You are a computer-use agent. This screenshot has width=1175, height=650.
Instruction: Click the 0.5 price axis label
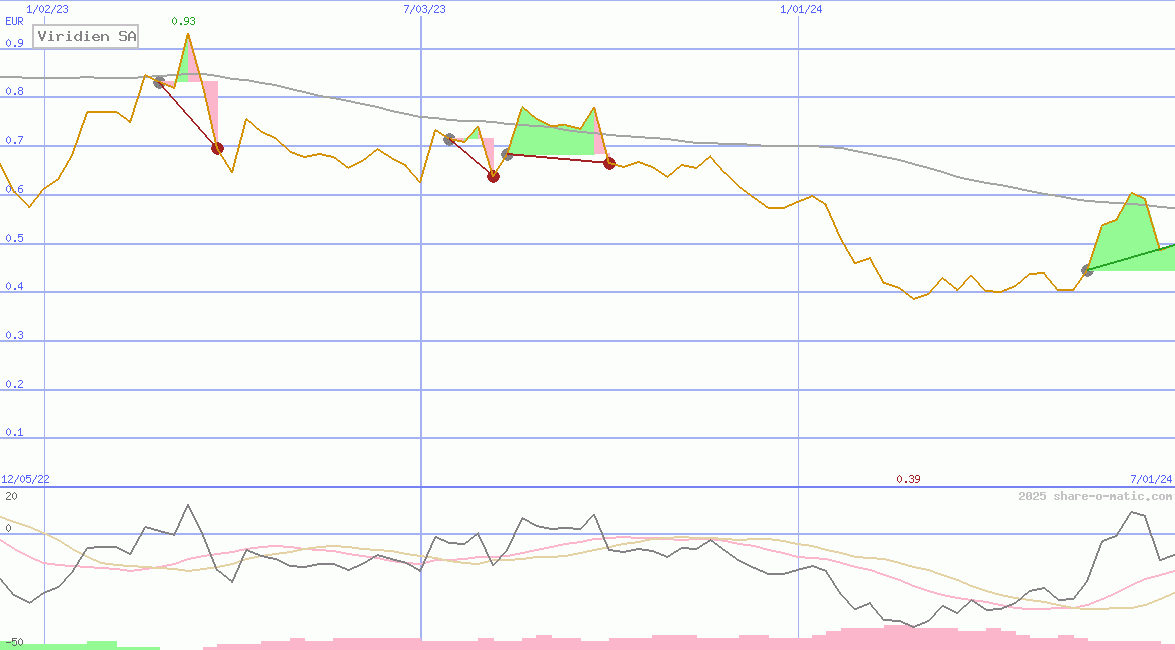[x=14, y=239]
